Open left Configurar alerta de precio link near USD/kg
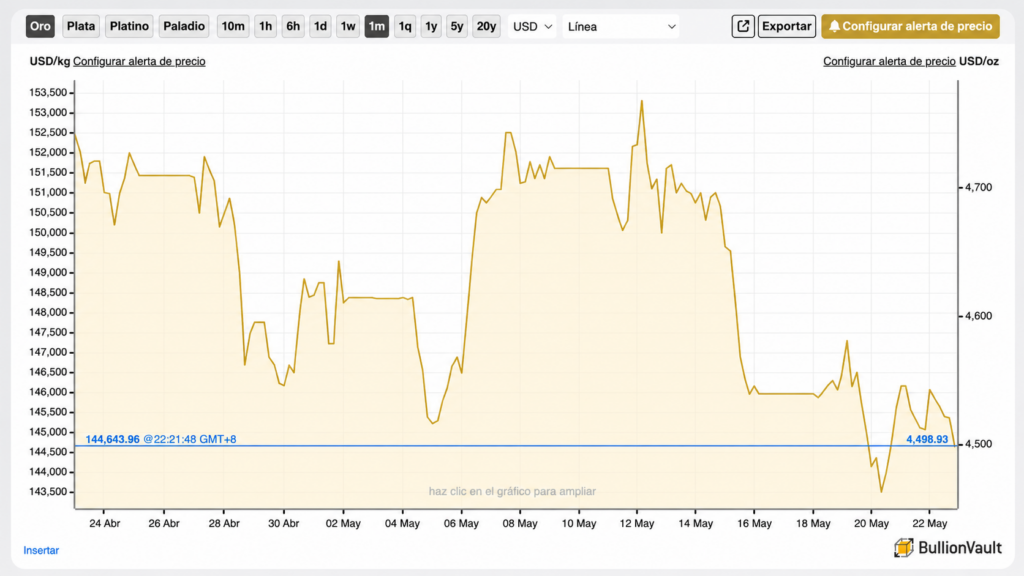 139,61
